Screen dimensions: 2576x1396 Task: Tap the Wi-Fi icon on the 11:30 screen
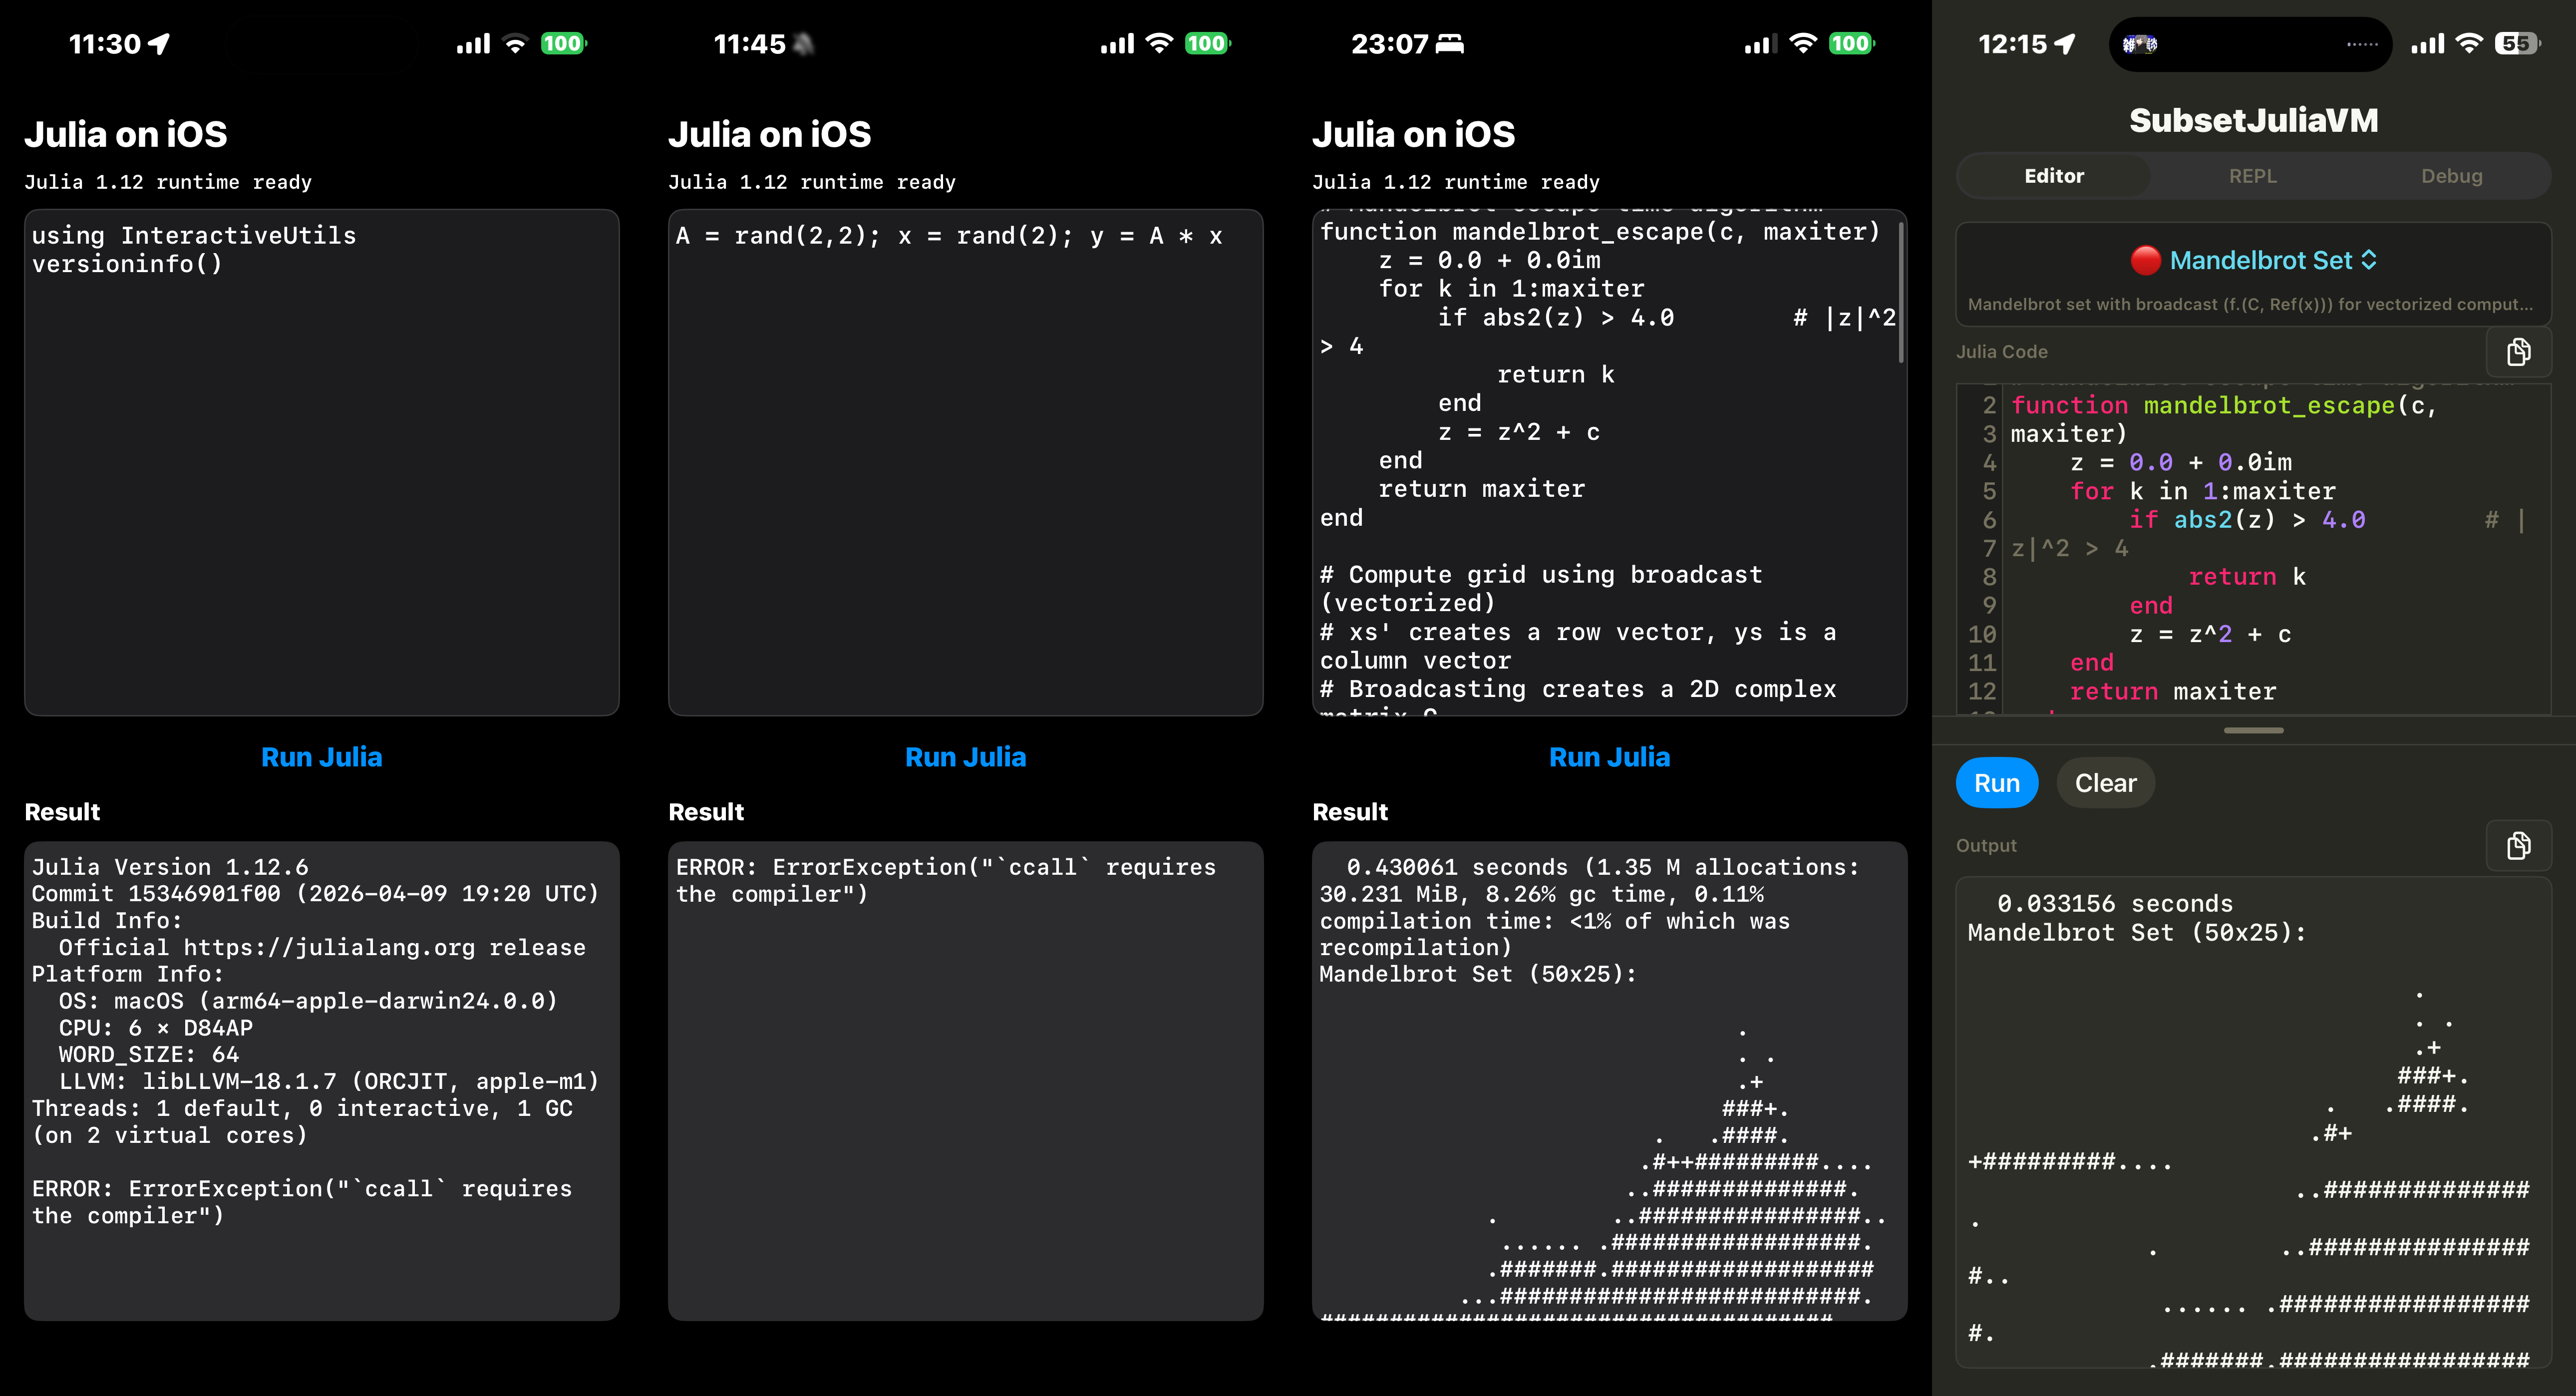[x=515, y=44]
